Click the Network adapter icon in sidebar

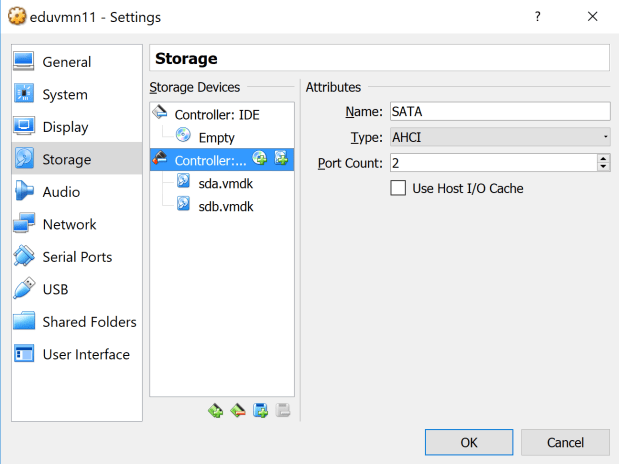tap(25, 224)
